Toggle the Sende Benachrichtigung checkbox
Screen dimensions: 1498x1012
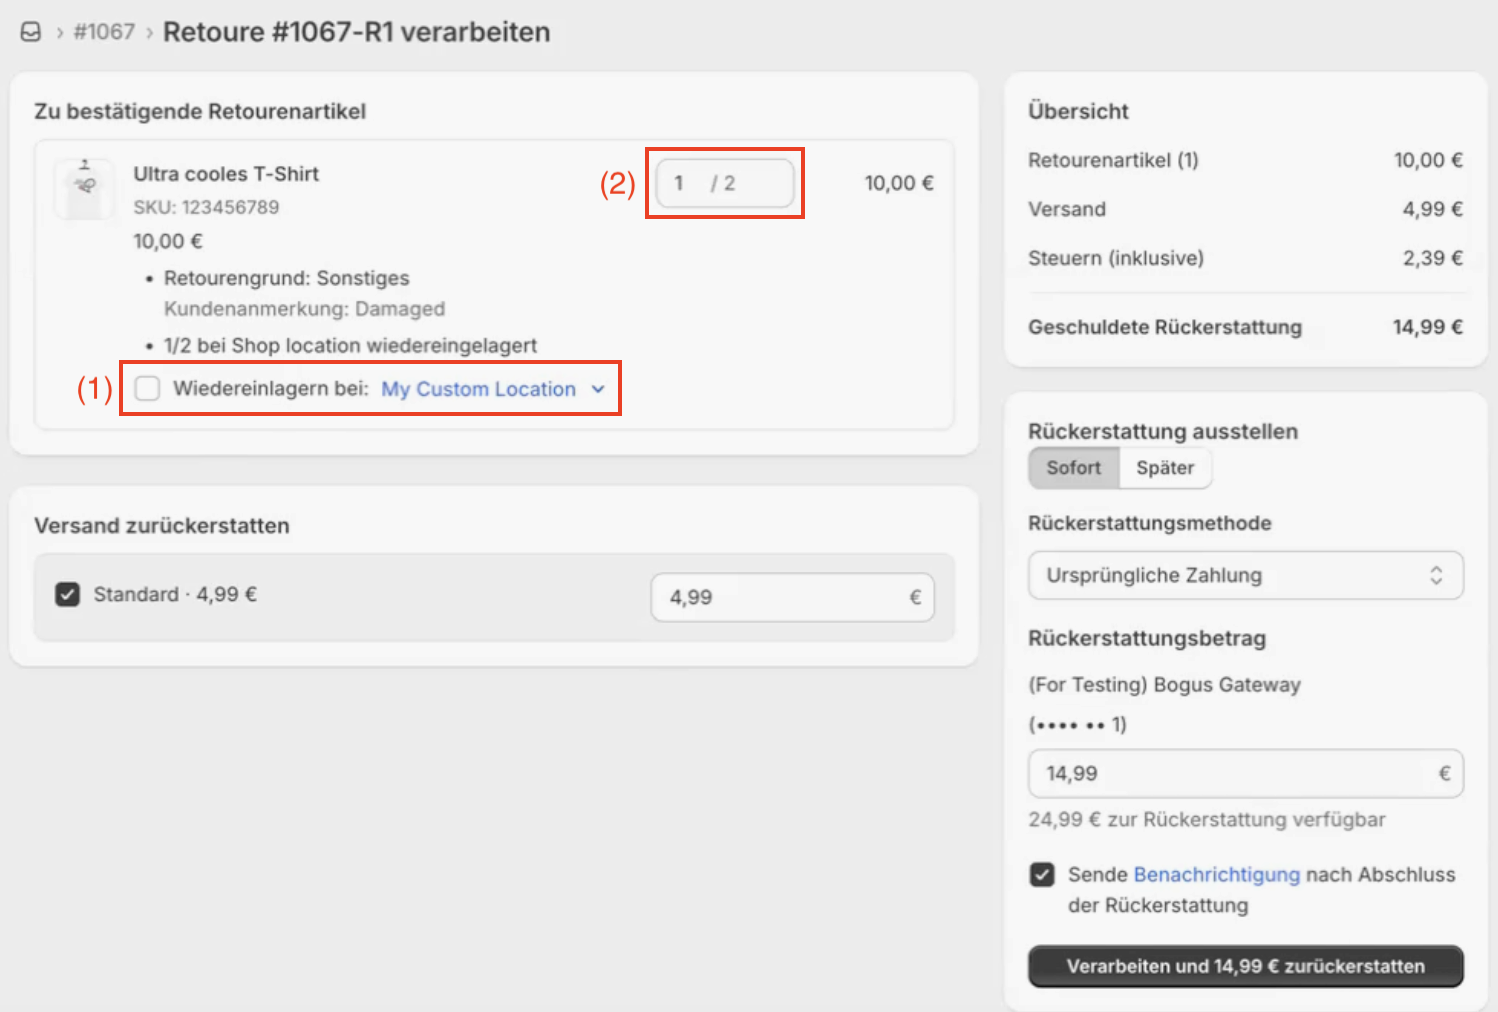click(x=1042, y=875)
